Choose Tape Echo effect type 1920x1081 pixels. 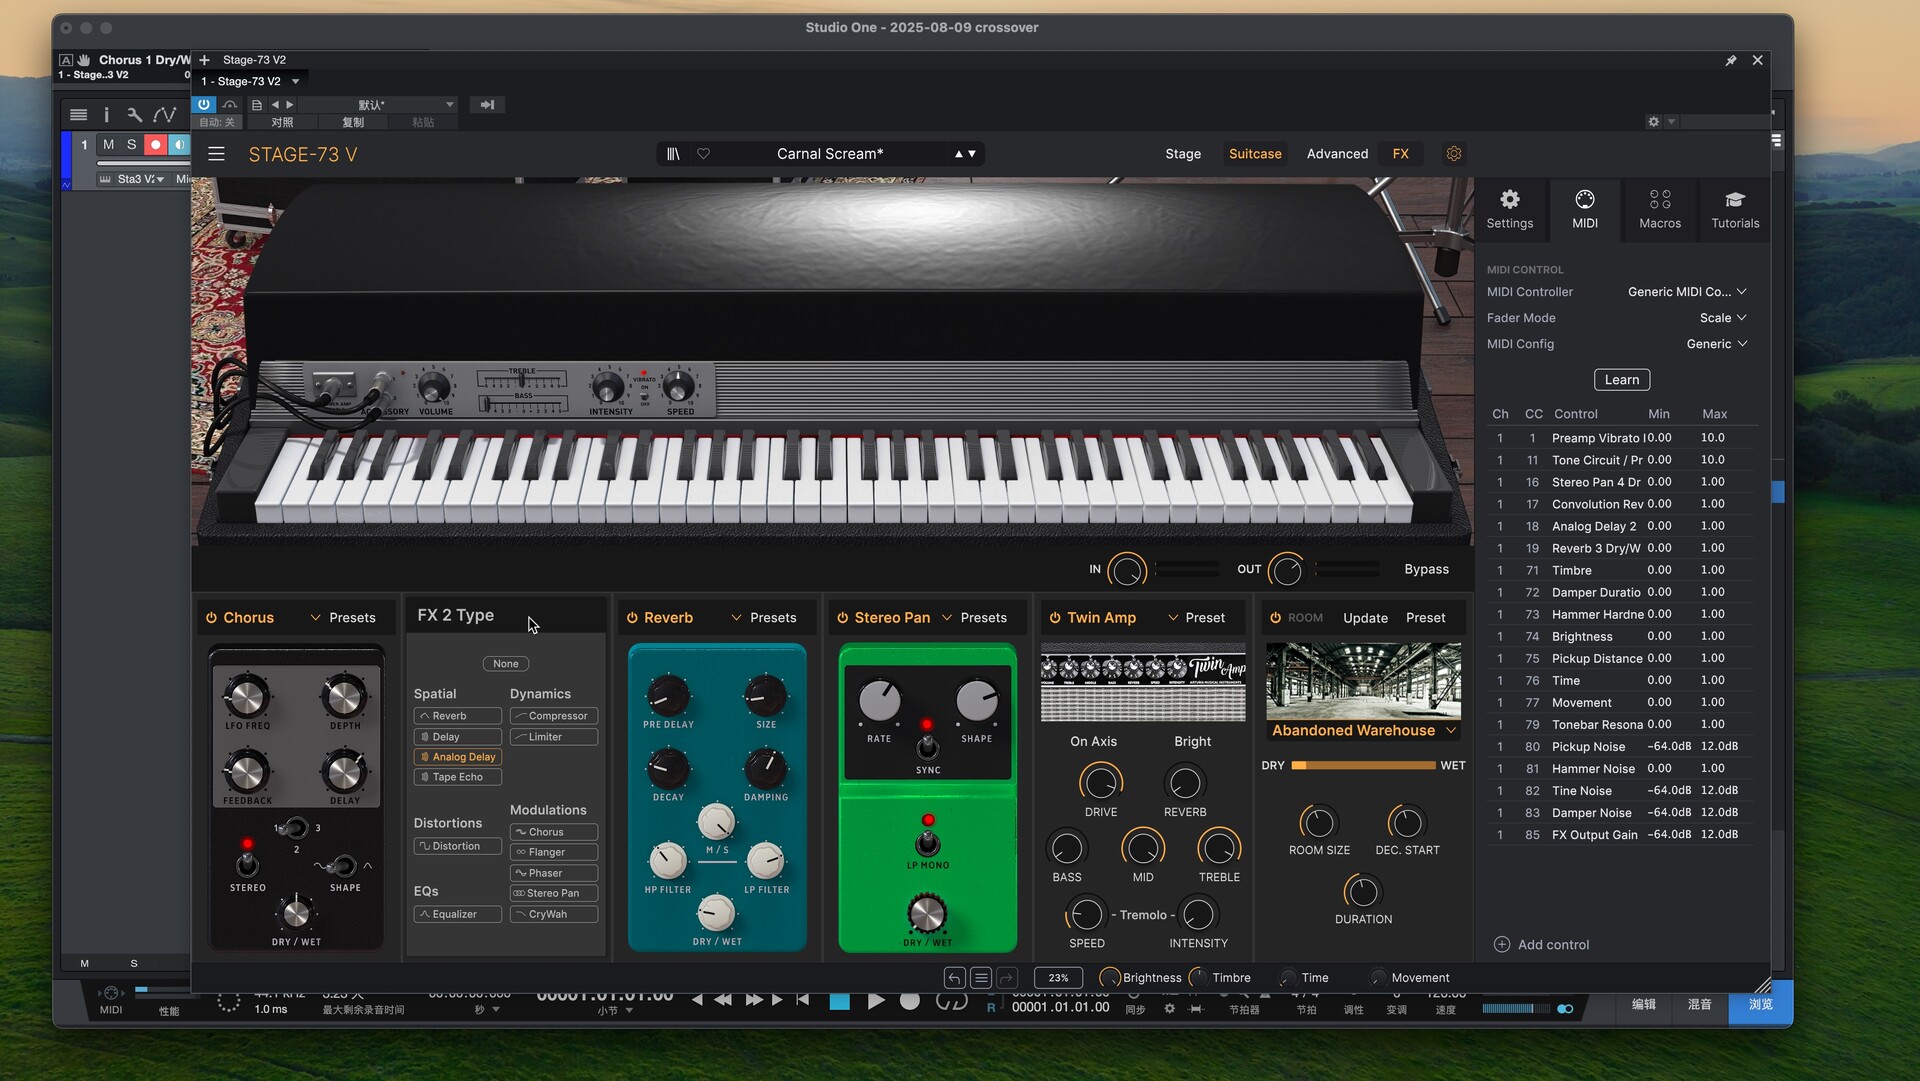457,777
